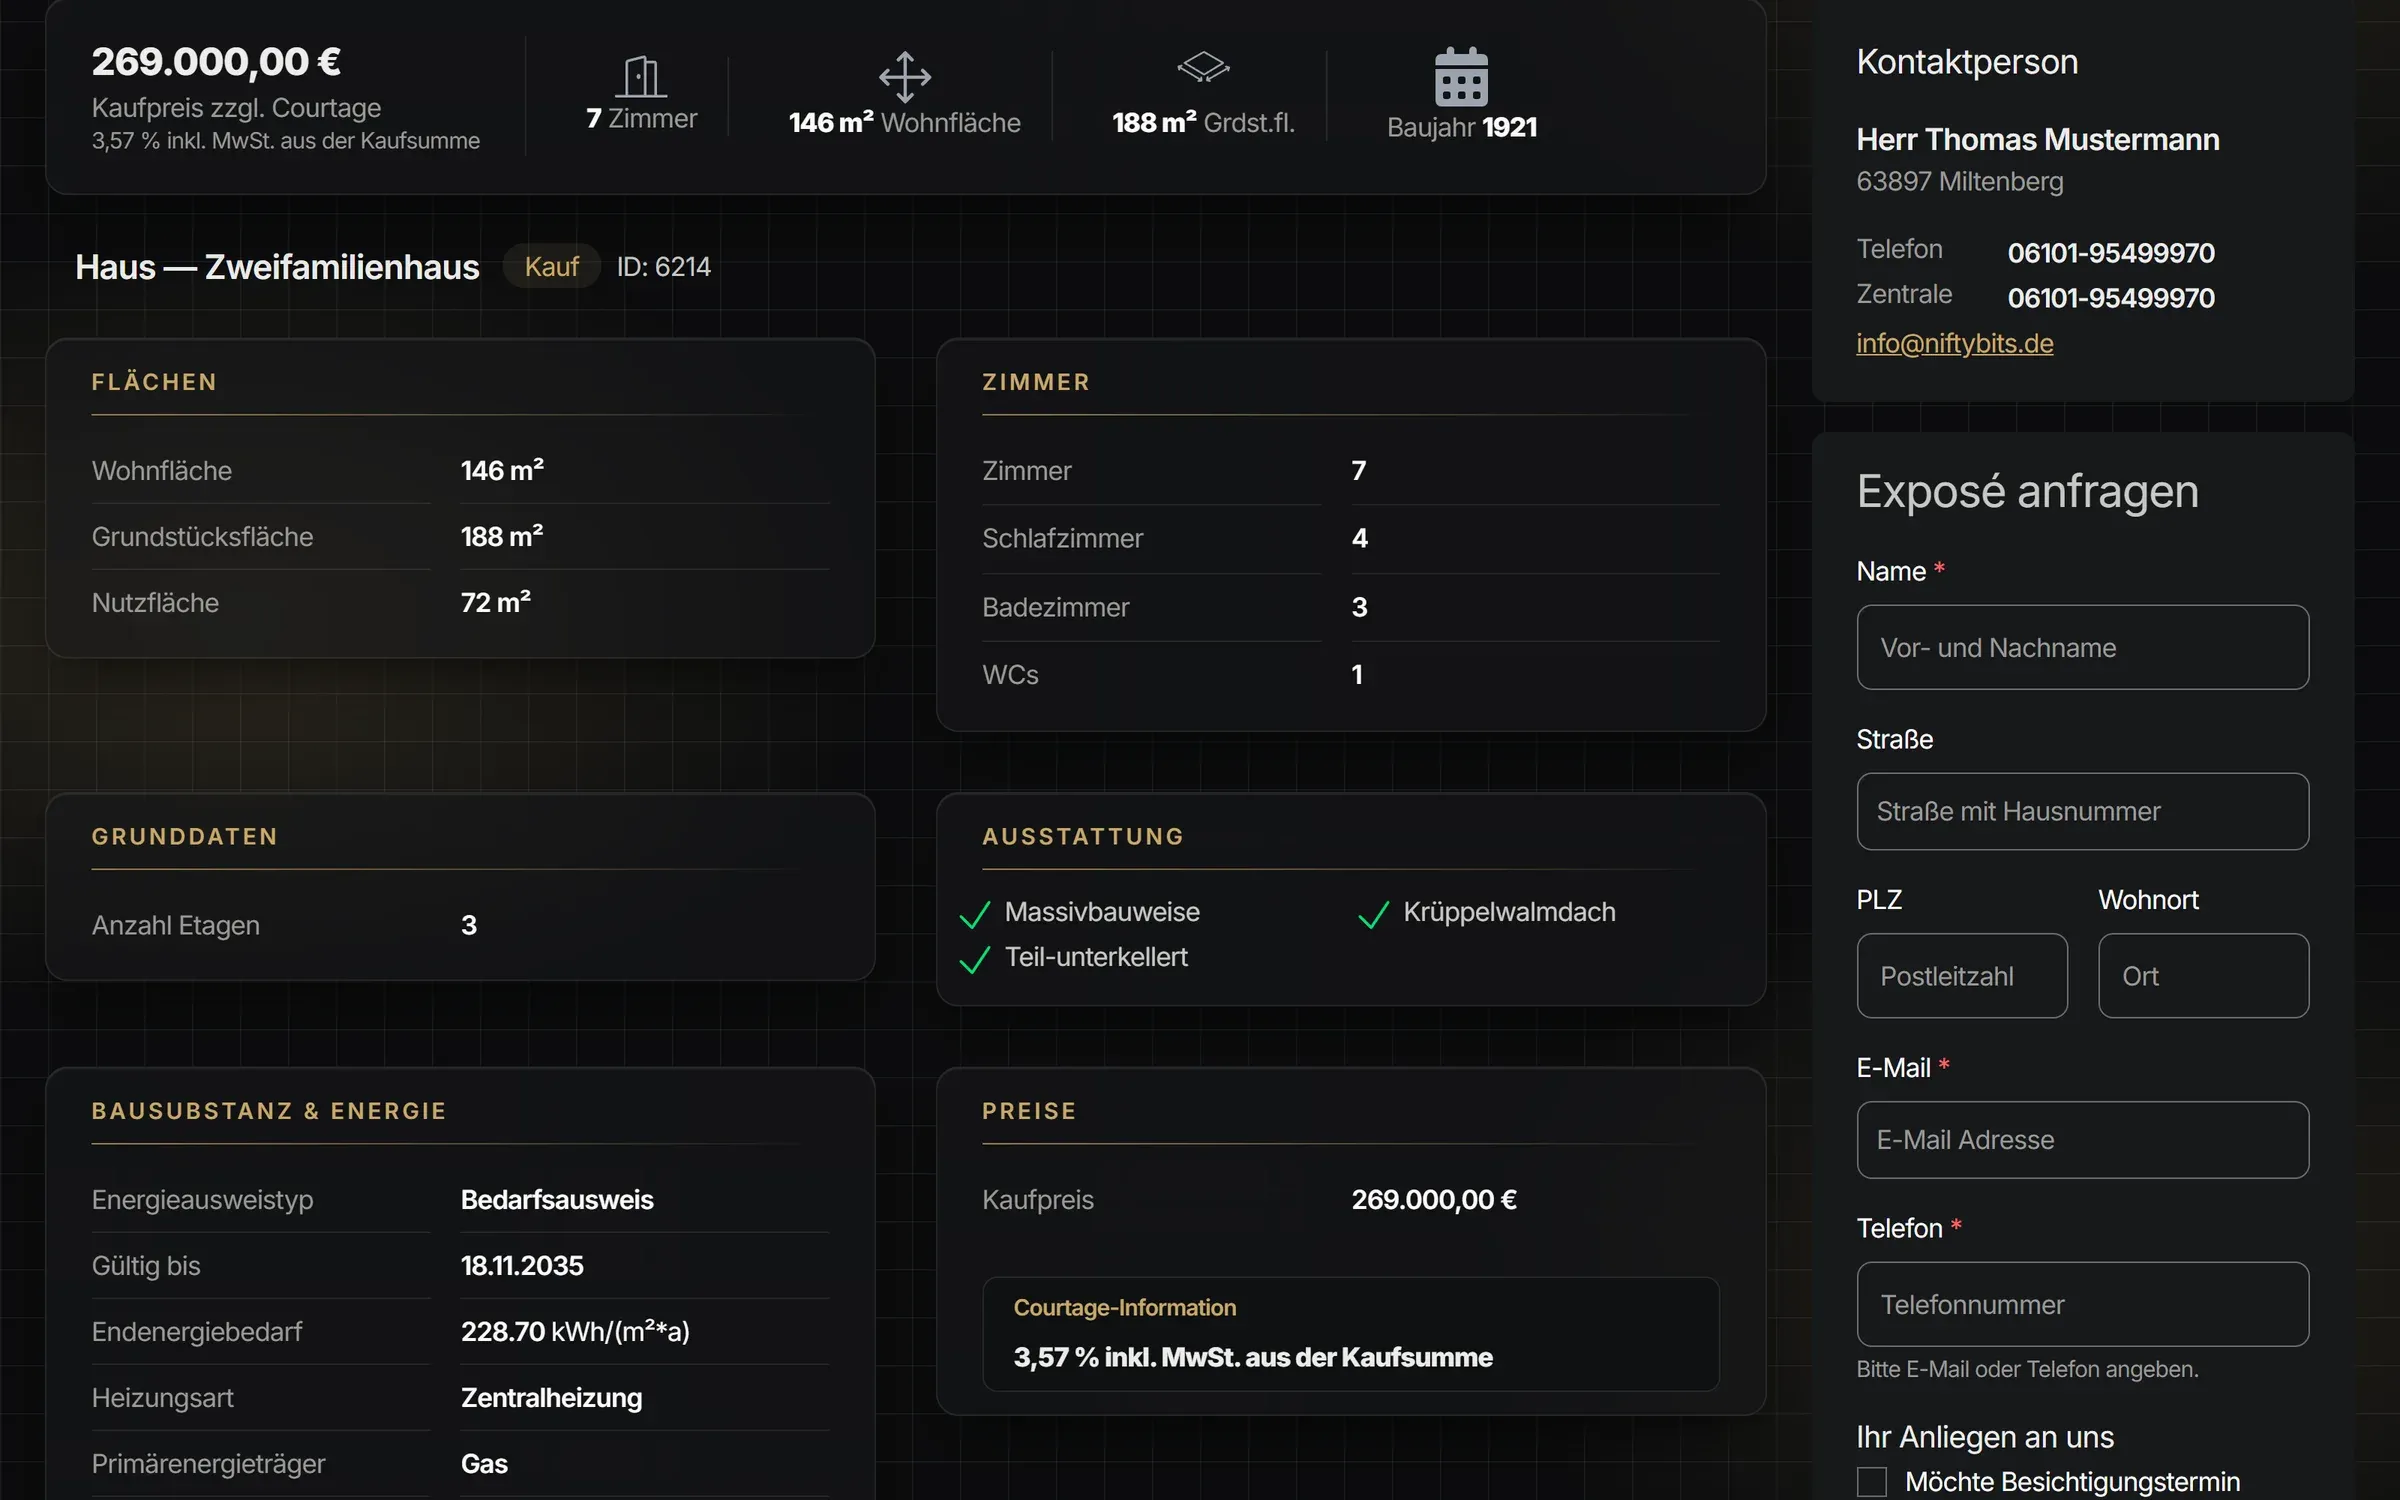Click the Bitte E-Mail oder Telefon angeben hint
2400x1500 pixels.
pyautogui.click(x=2027, y=1369)
